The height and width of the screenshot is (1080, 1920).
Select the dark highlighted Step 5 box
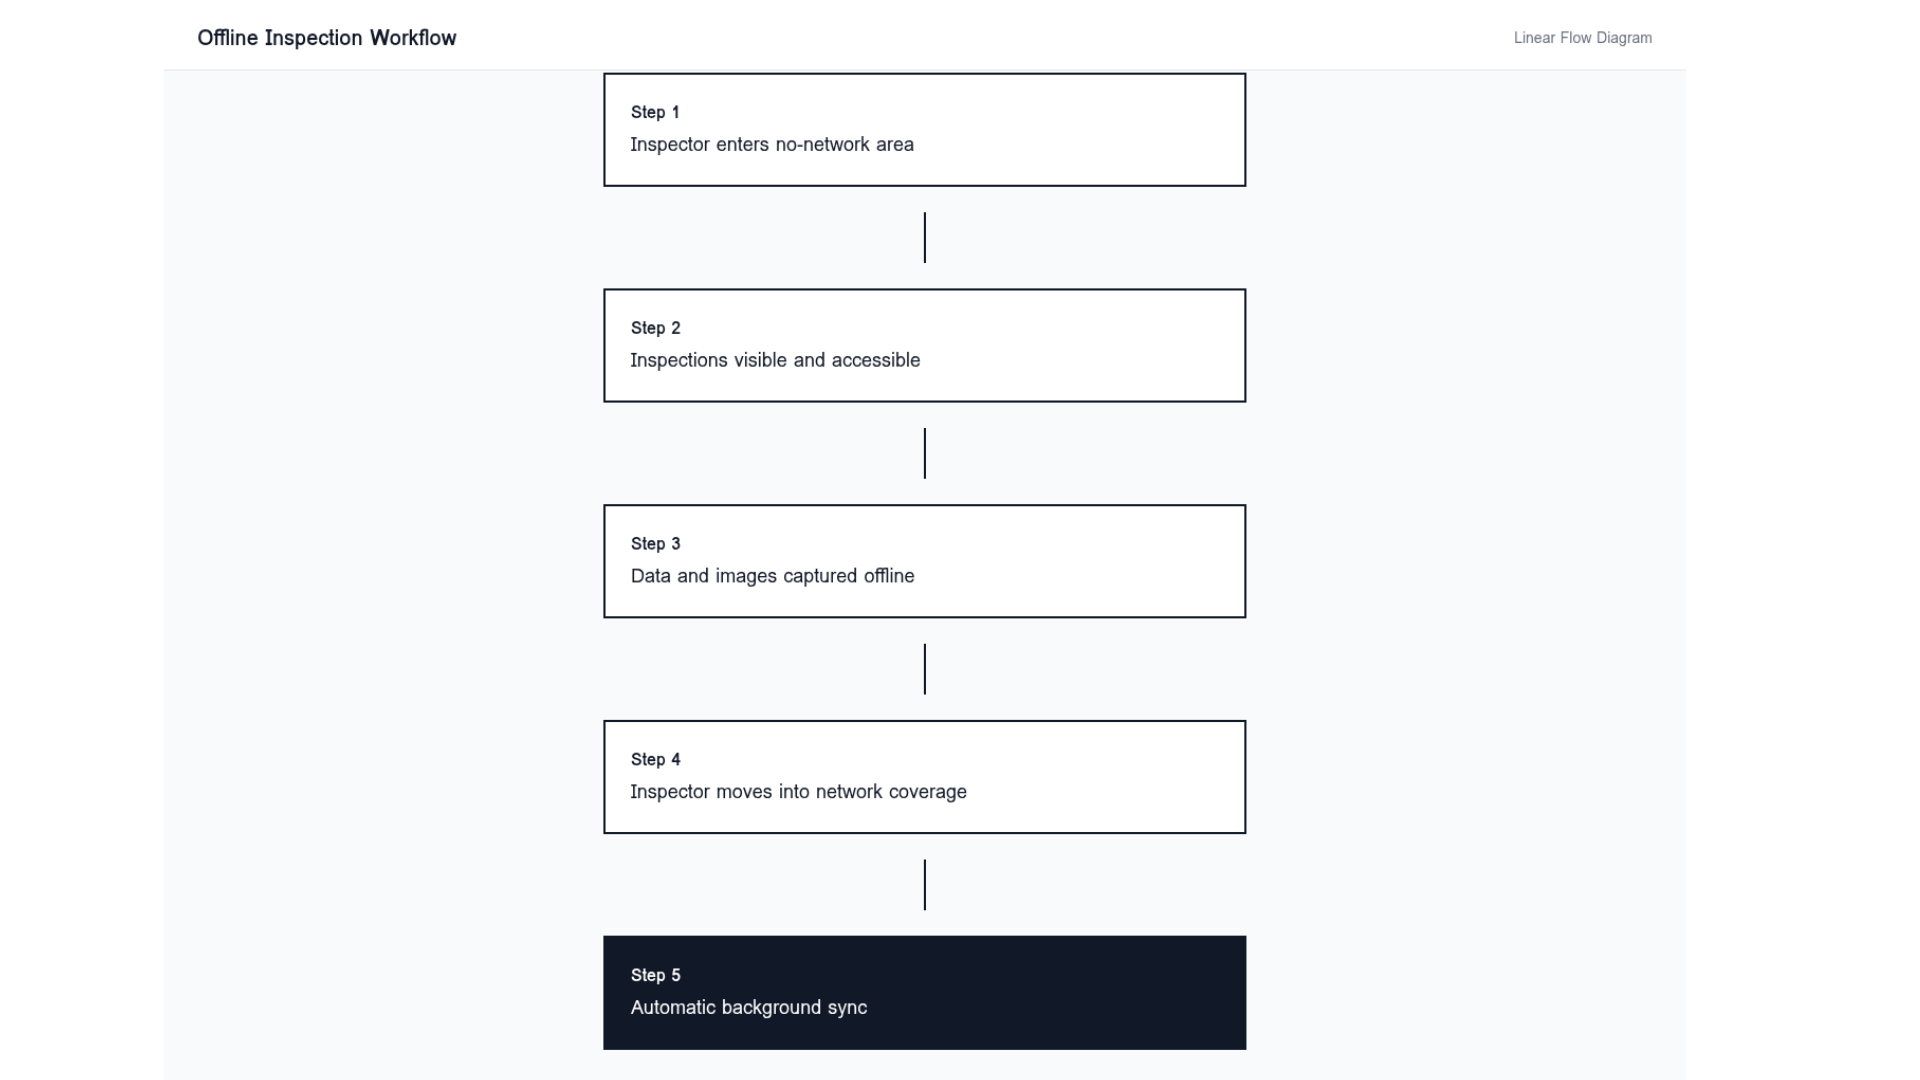pyautogui.click(x=1050, y=992)
